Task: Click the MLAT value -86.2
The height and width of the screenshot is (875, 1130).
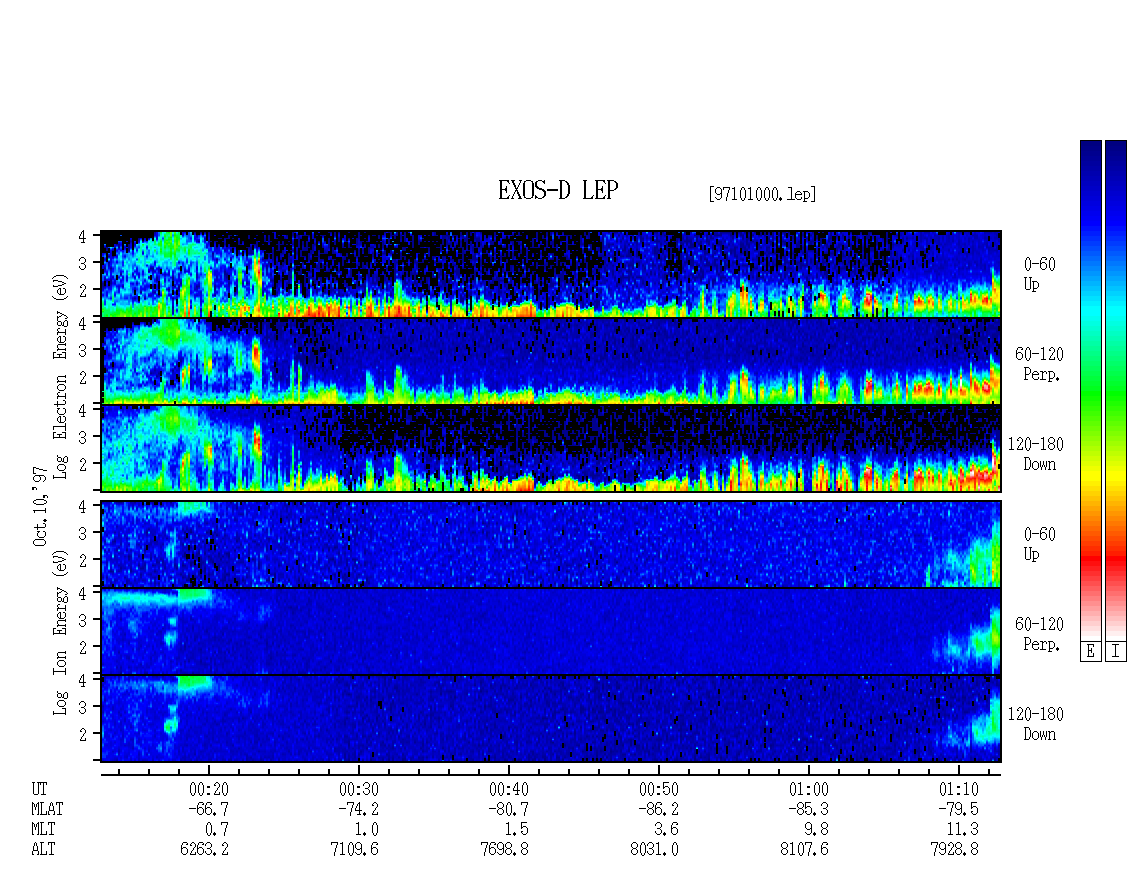Action: [658, 809]
